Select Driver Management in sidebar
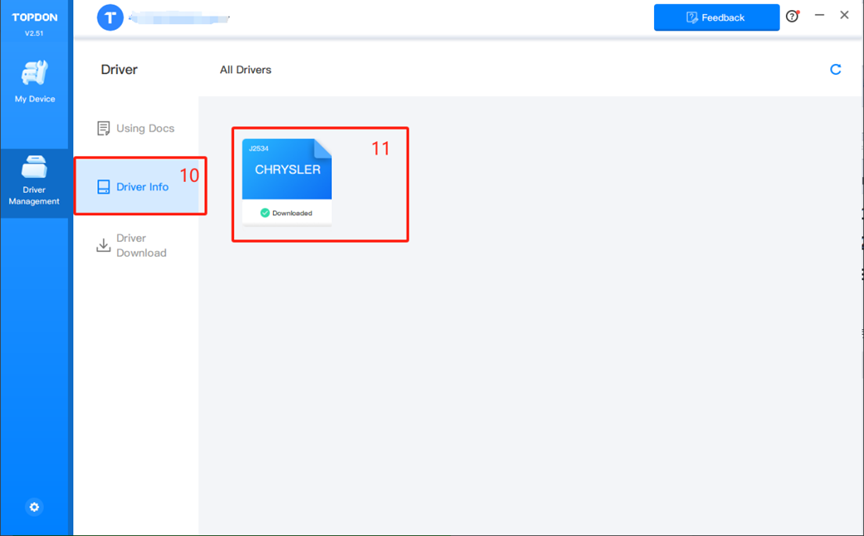This screenshot has width=864, height=536. (34, 182)
